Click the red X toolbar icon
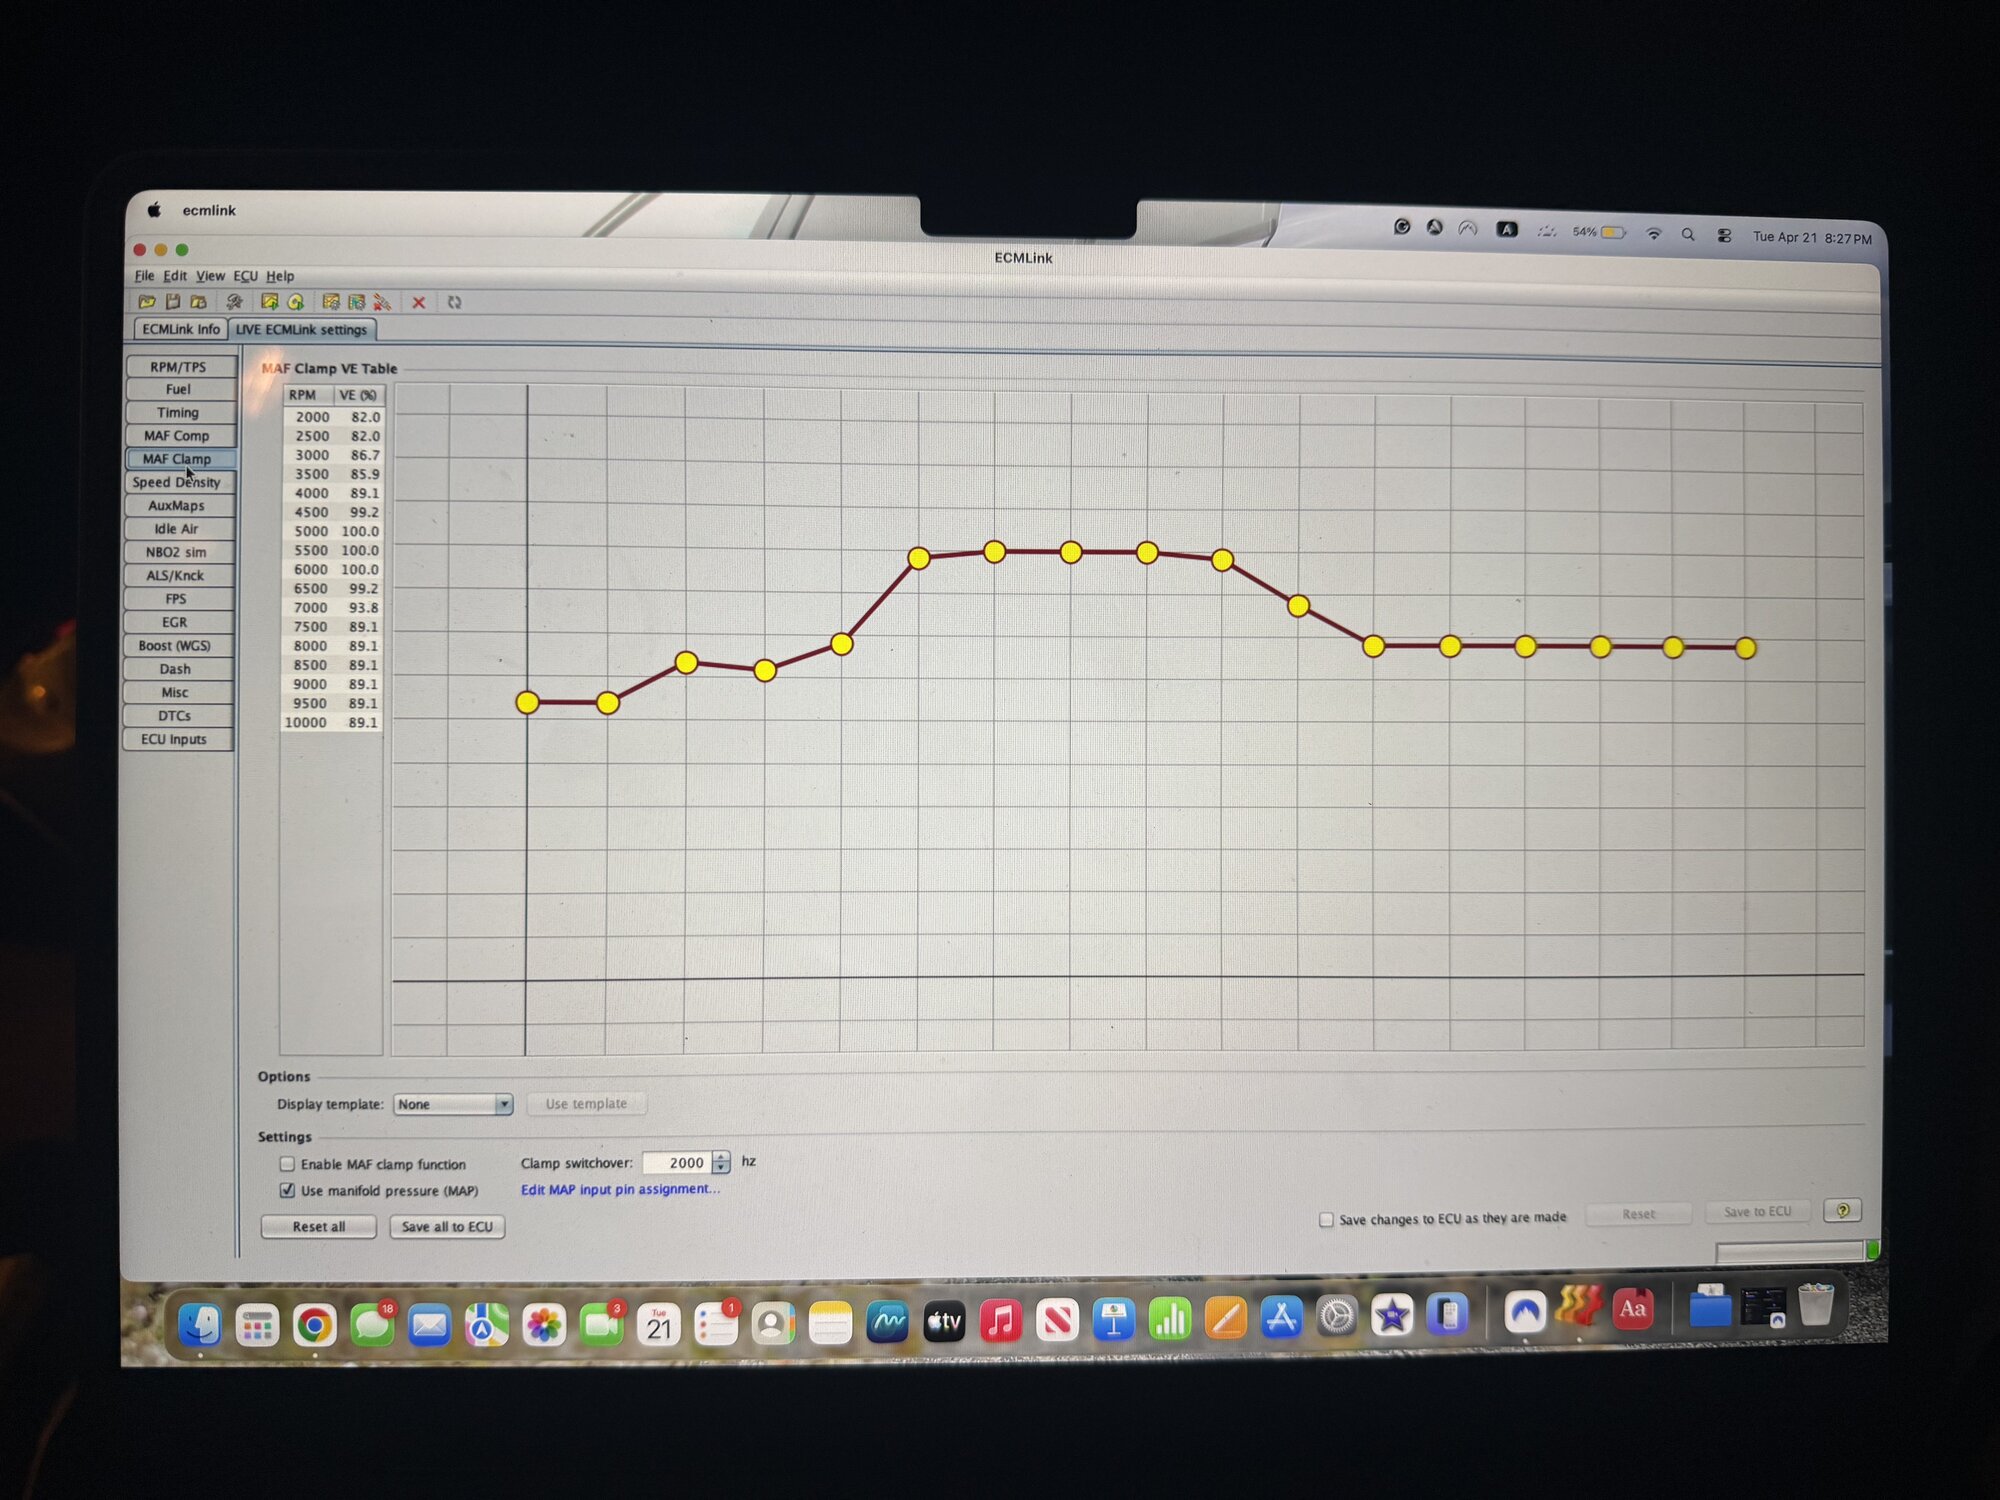Image resolution: width=2000 pixels, height=1500 pixels. pos(419,302)
